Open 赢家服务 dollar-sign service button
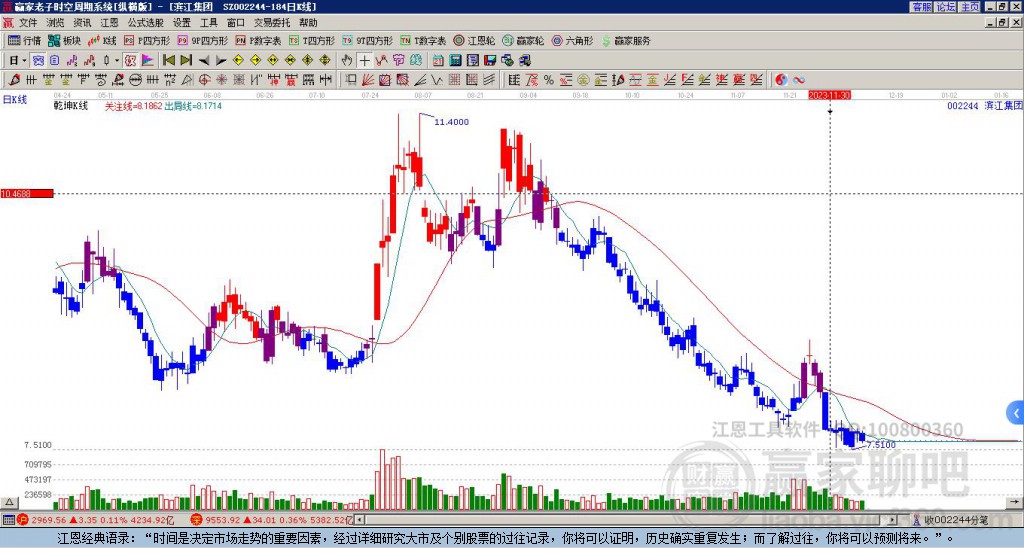 (626, 40)
